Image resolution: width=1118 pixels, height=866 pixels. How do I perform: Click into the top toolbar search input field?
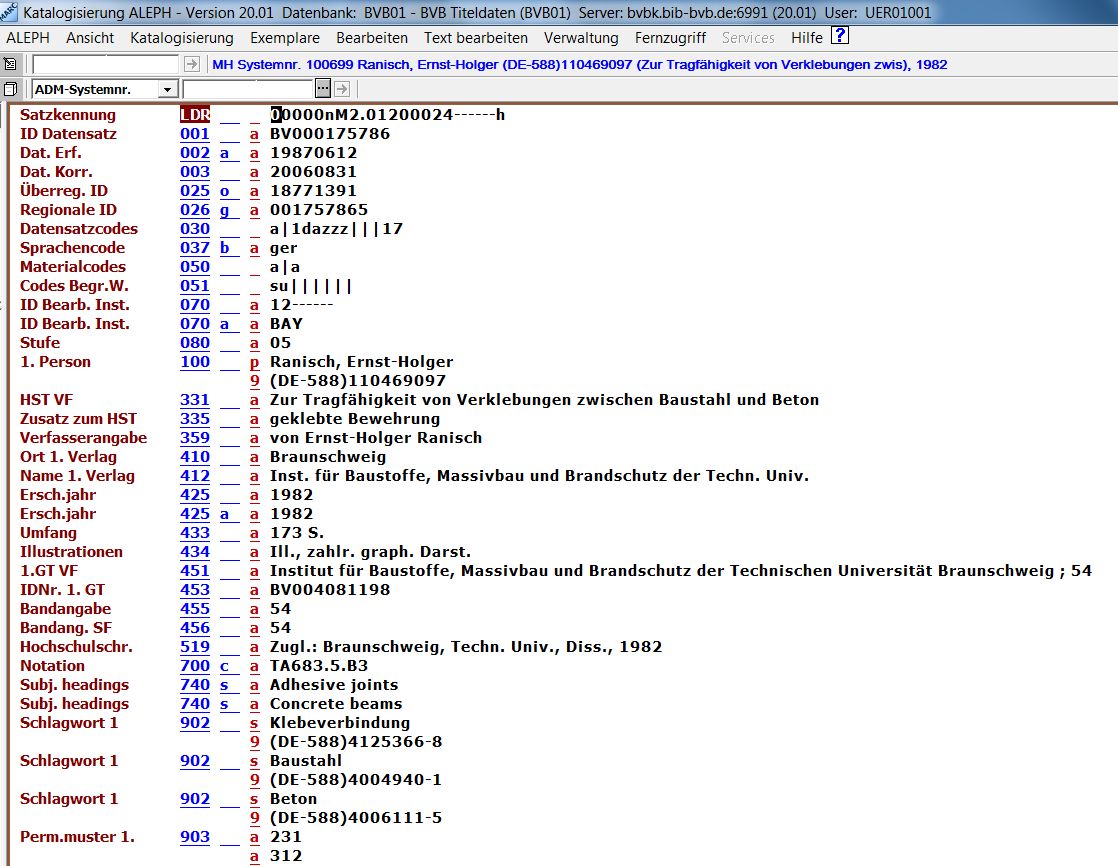pos(107,64)
